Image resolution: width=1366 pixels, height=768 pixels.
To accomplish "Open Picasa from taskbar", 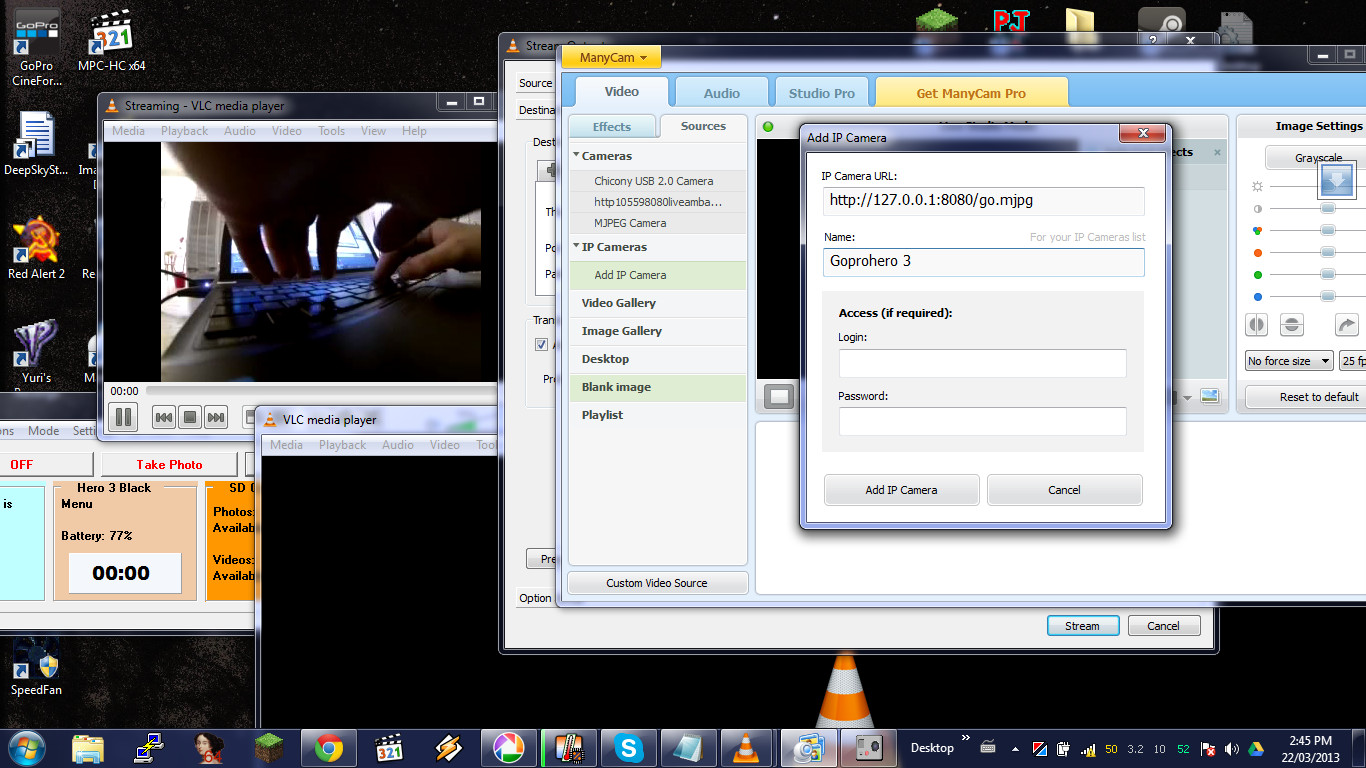I will (509, 748).
